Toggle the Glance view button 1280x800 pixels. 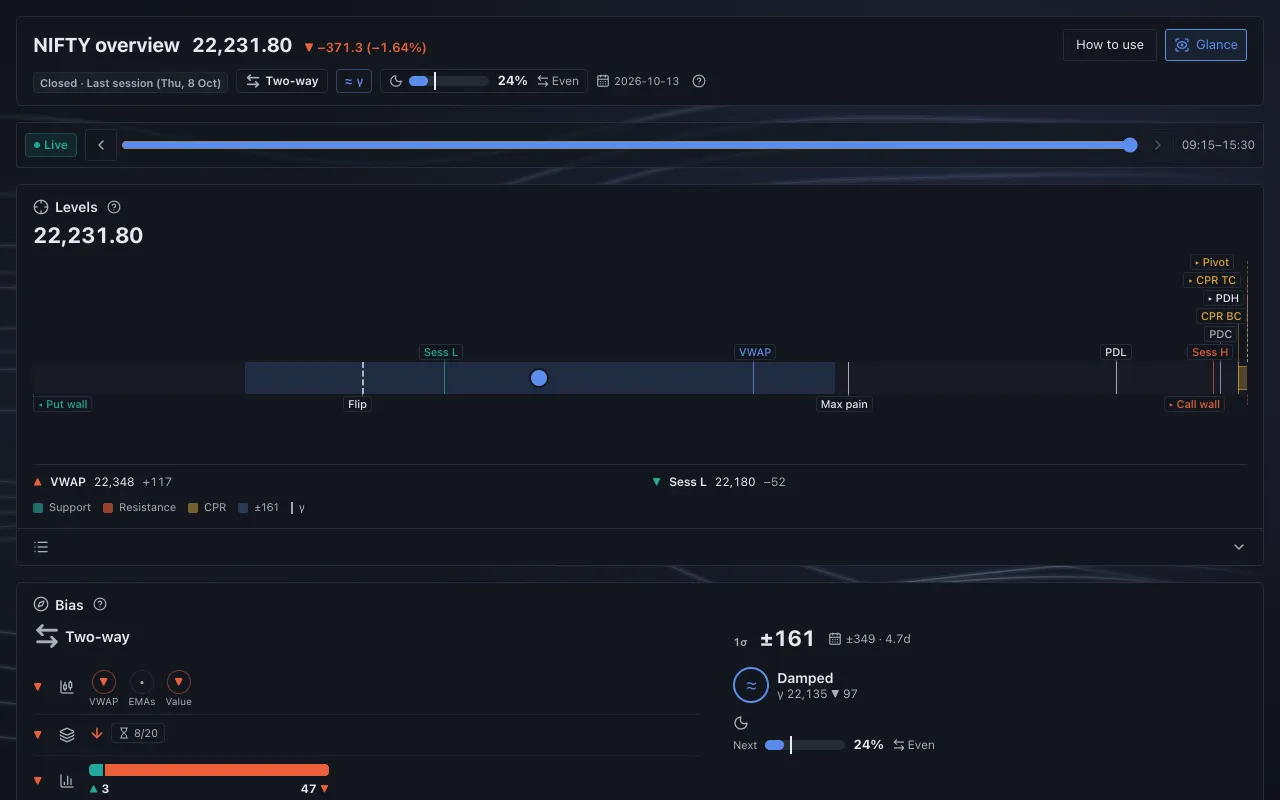(x=1205, y=45)
